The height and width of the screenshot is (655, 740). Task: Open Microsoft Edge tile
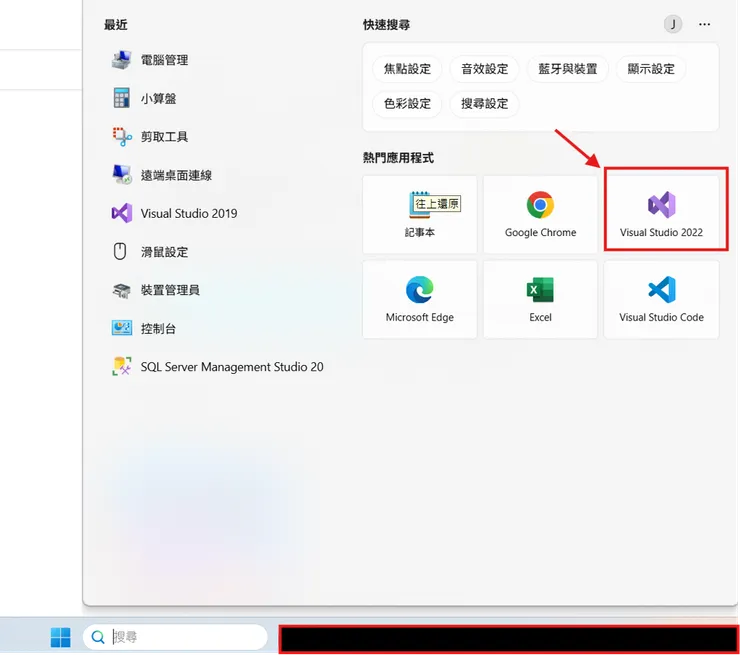[x=420, y=299]
